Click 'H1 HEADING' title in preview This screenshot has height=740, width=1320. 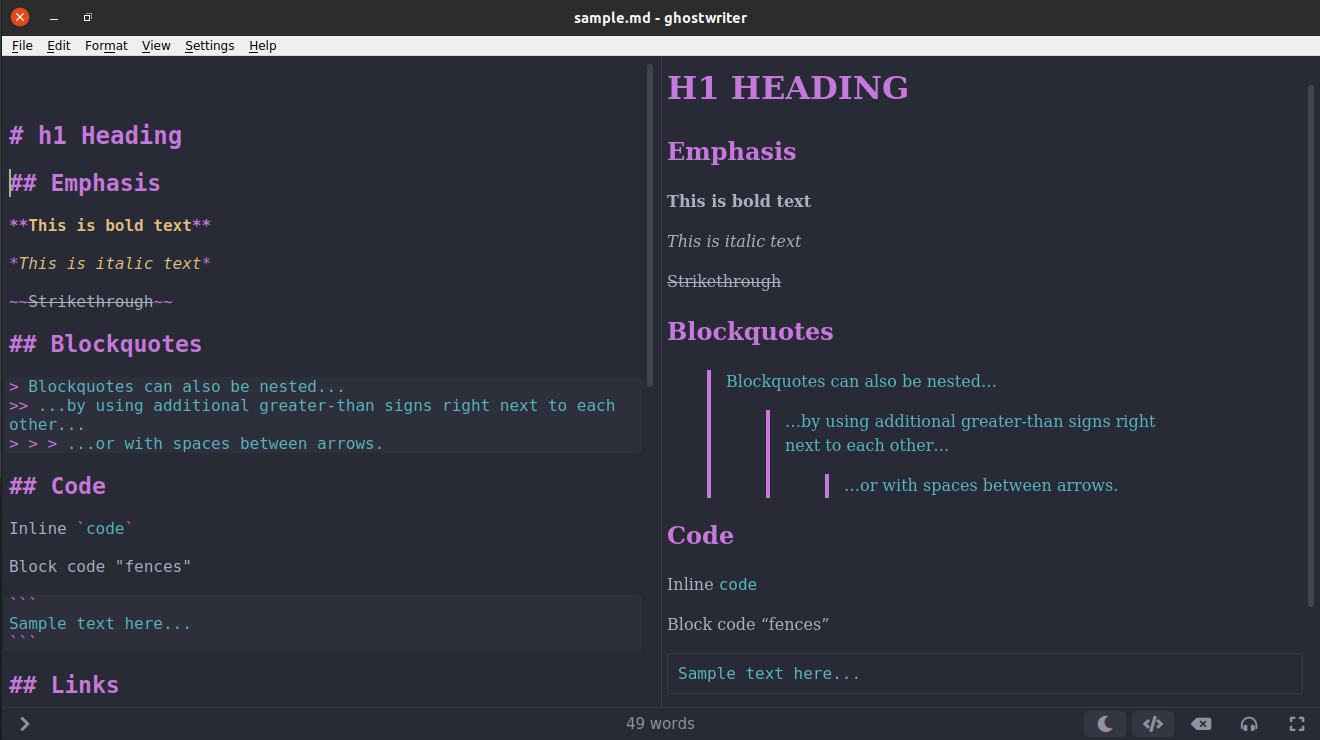click(788, 88)
